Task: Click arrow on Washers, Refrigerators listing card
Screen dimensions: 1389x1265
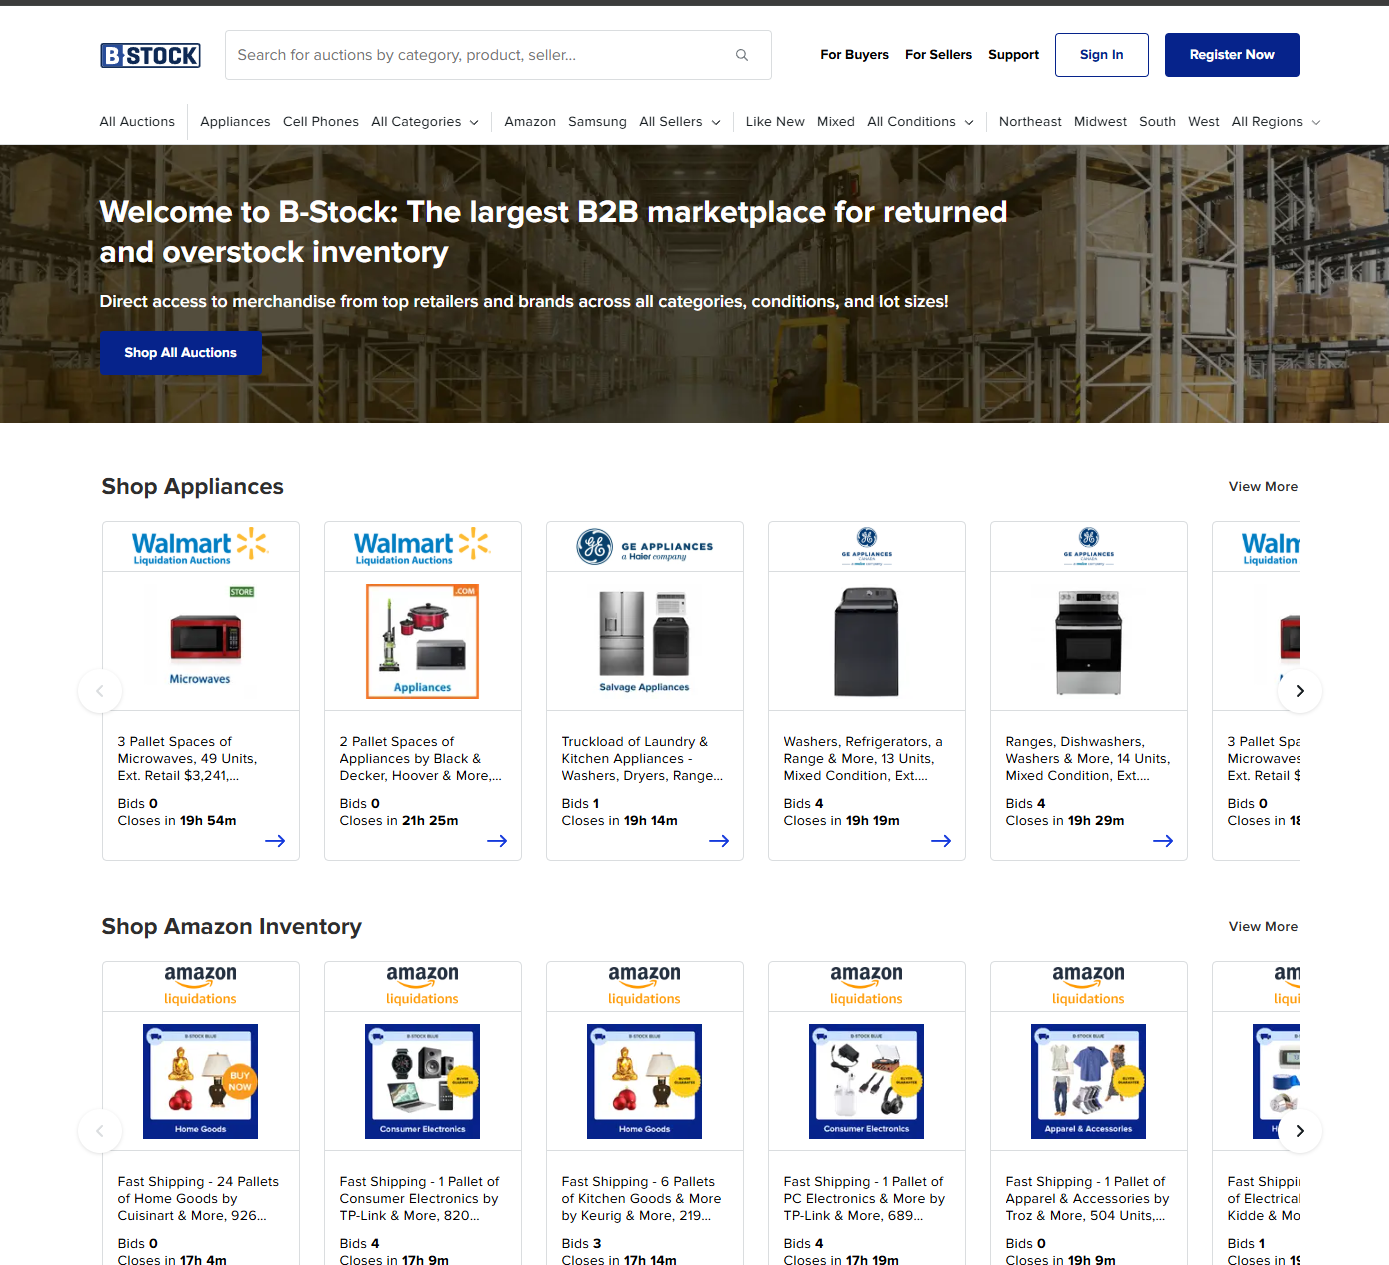Action: tap(940, 841)
